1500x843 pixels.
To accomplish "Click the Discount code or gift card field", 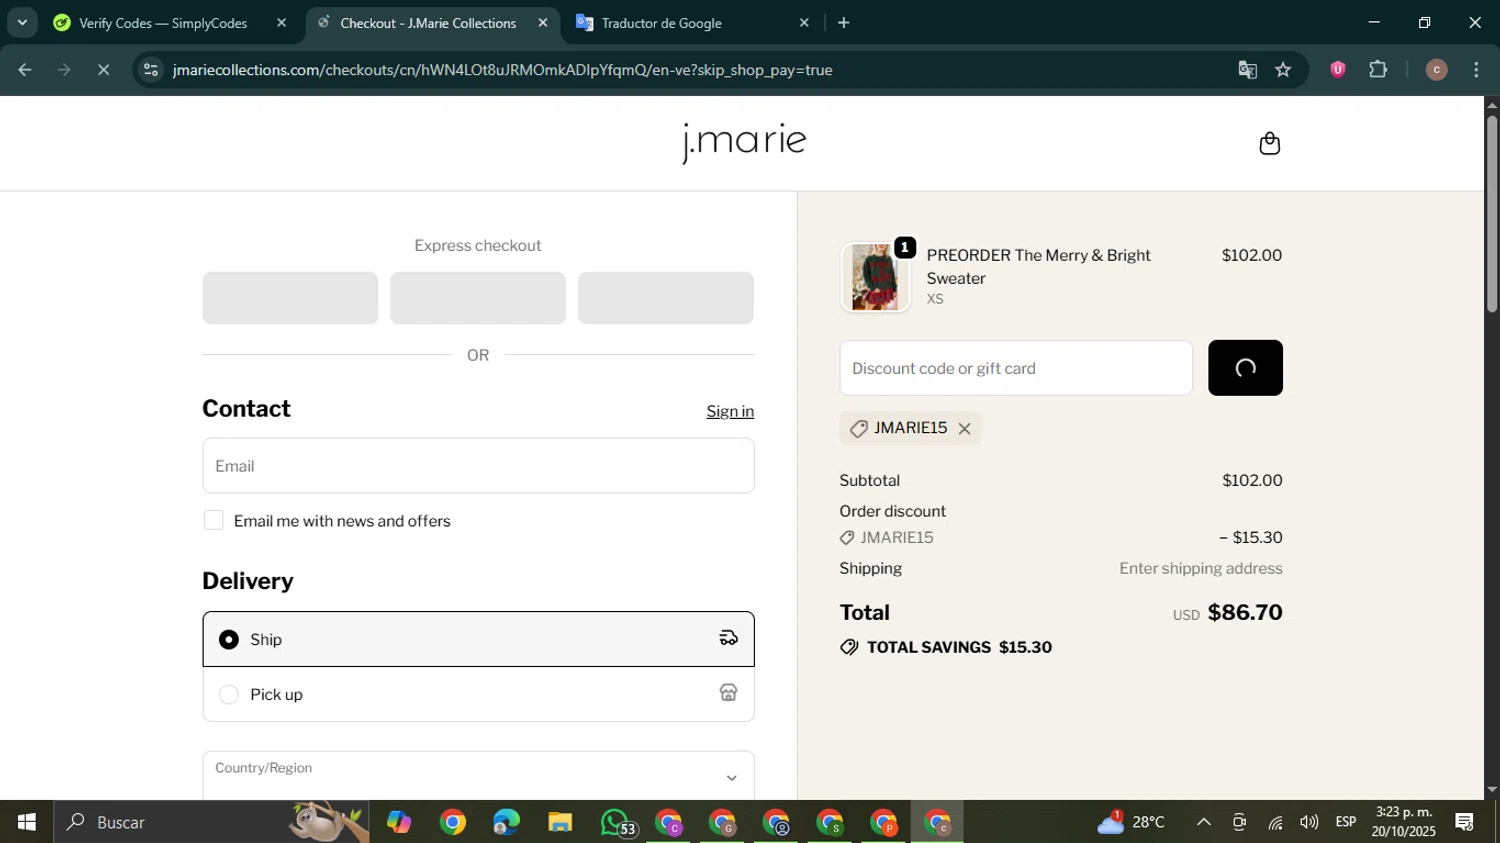I will [1016, 368].
